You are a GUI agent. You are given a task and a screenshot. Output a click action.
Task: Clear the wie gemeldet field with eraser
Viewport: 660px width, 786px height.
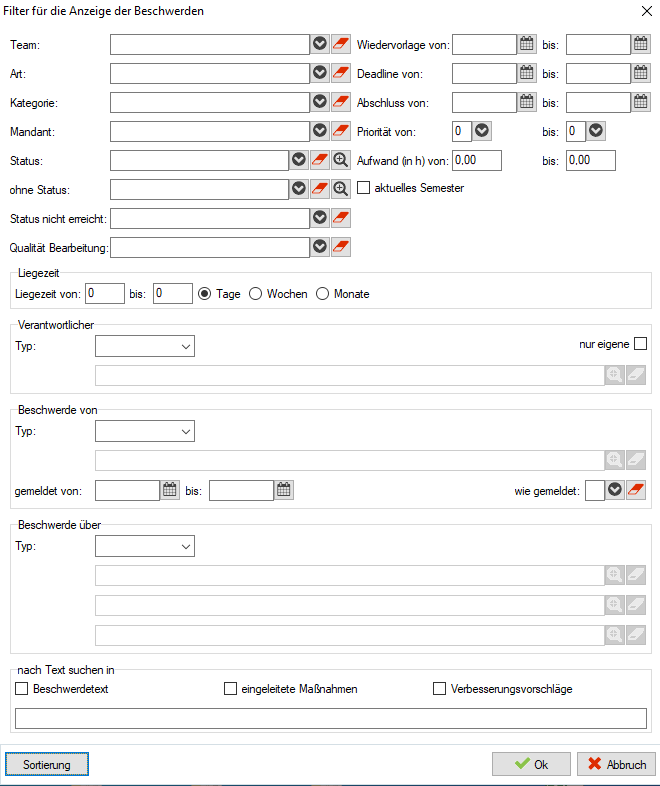pos(636,490)
